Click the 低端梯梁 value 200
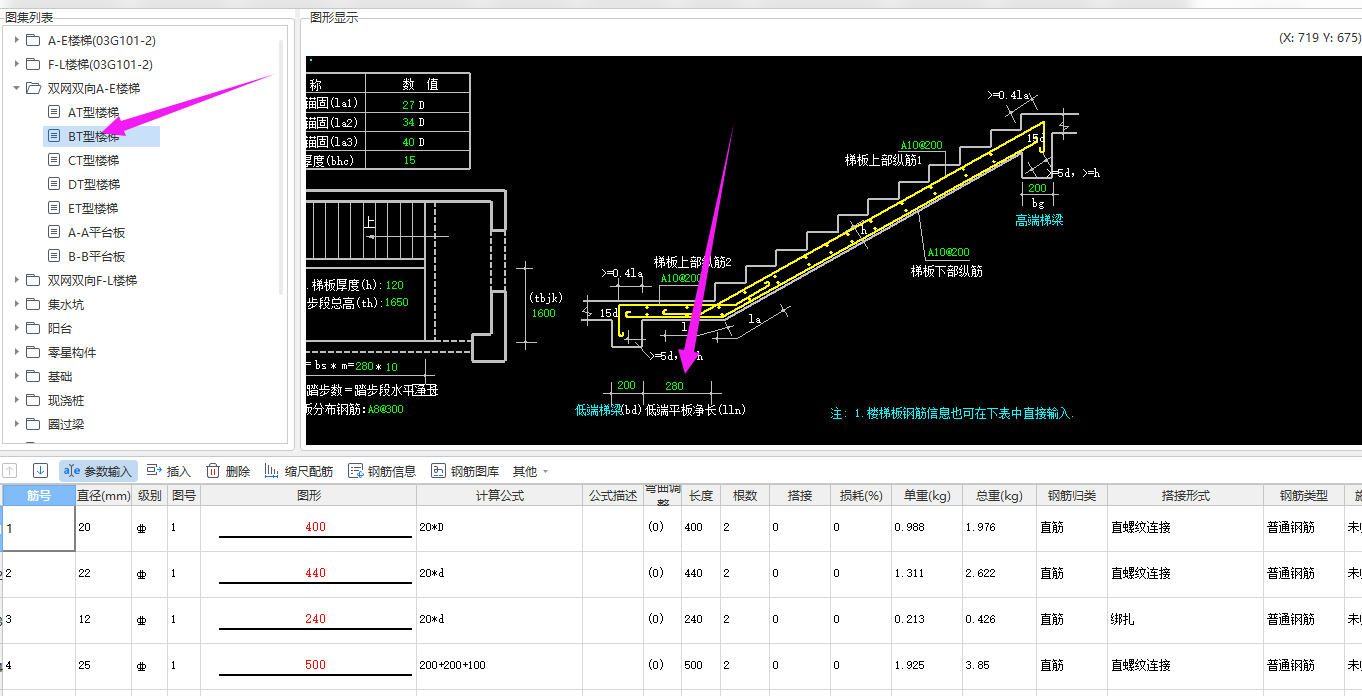This screenshot has width=1362, height=696. pos(626,385)
